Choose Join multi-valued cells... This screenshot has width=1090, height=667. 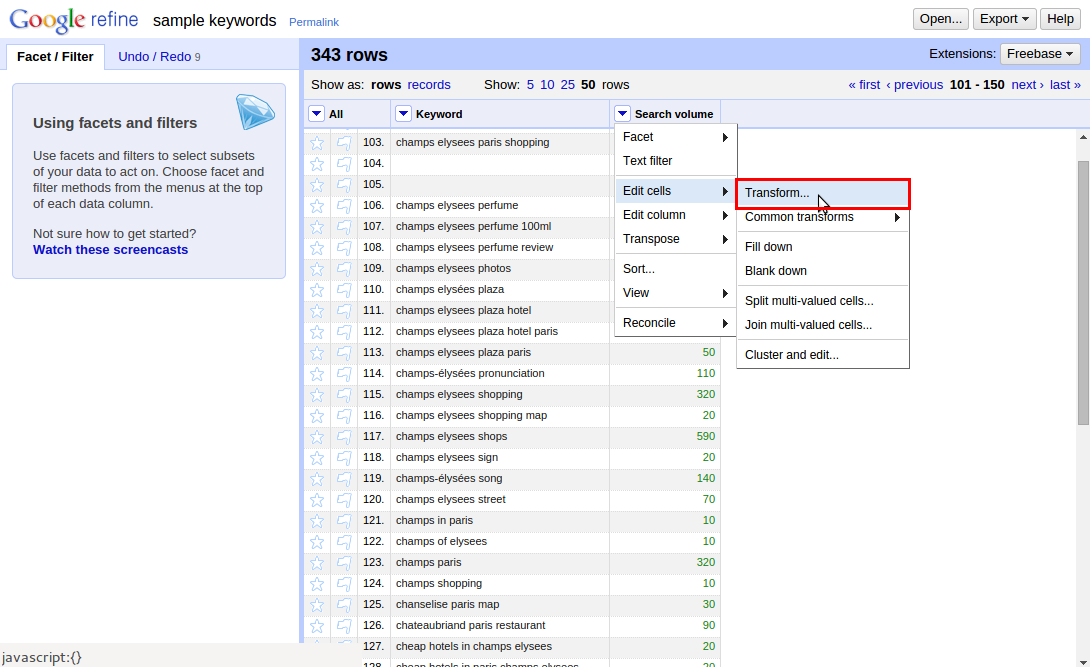pos(822,325)
